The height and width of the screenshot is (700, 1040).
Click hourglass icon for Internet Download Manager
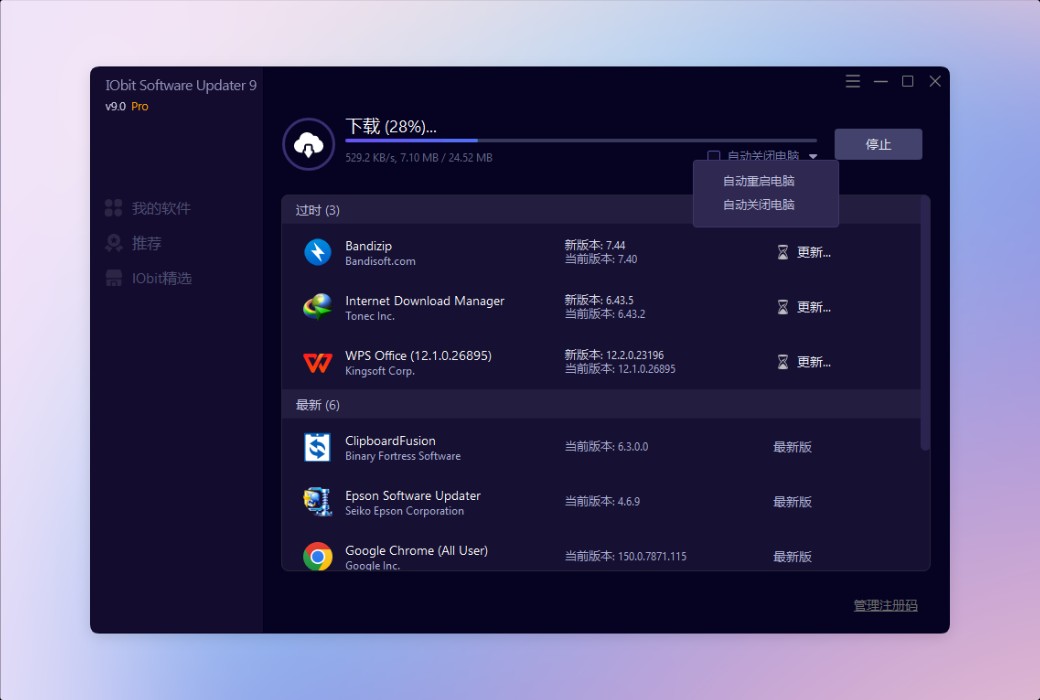pos(783,307)
